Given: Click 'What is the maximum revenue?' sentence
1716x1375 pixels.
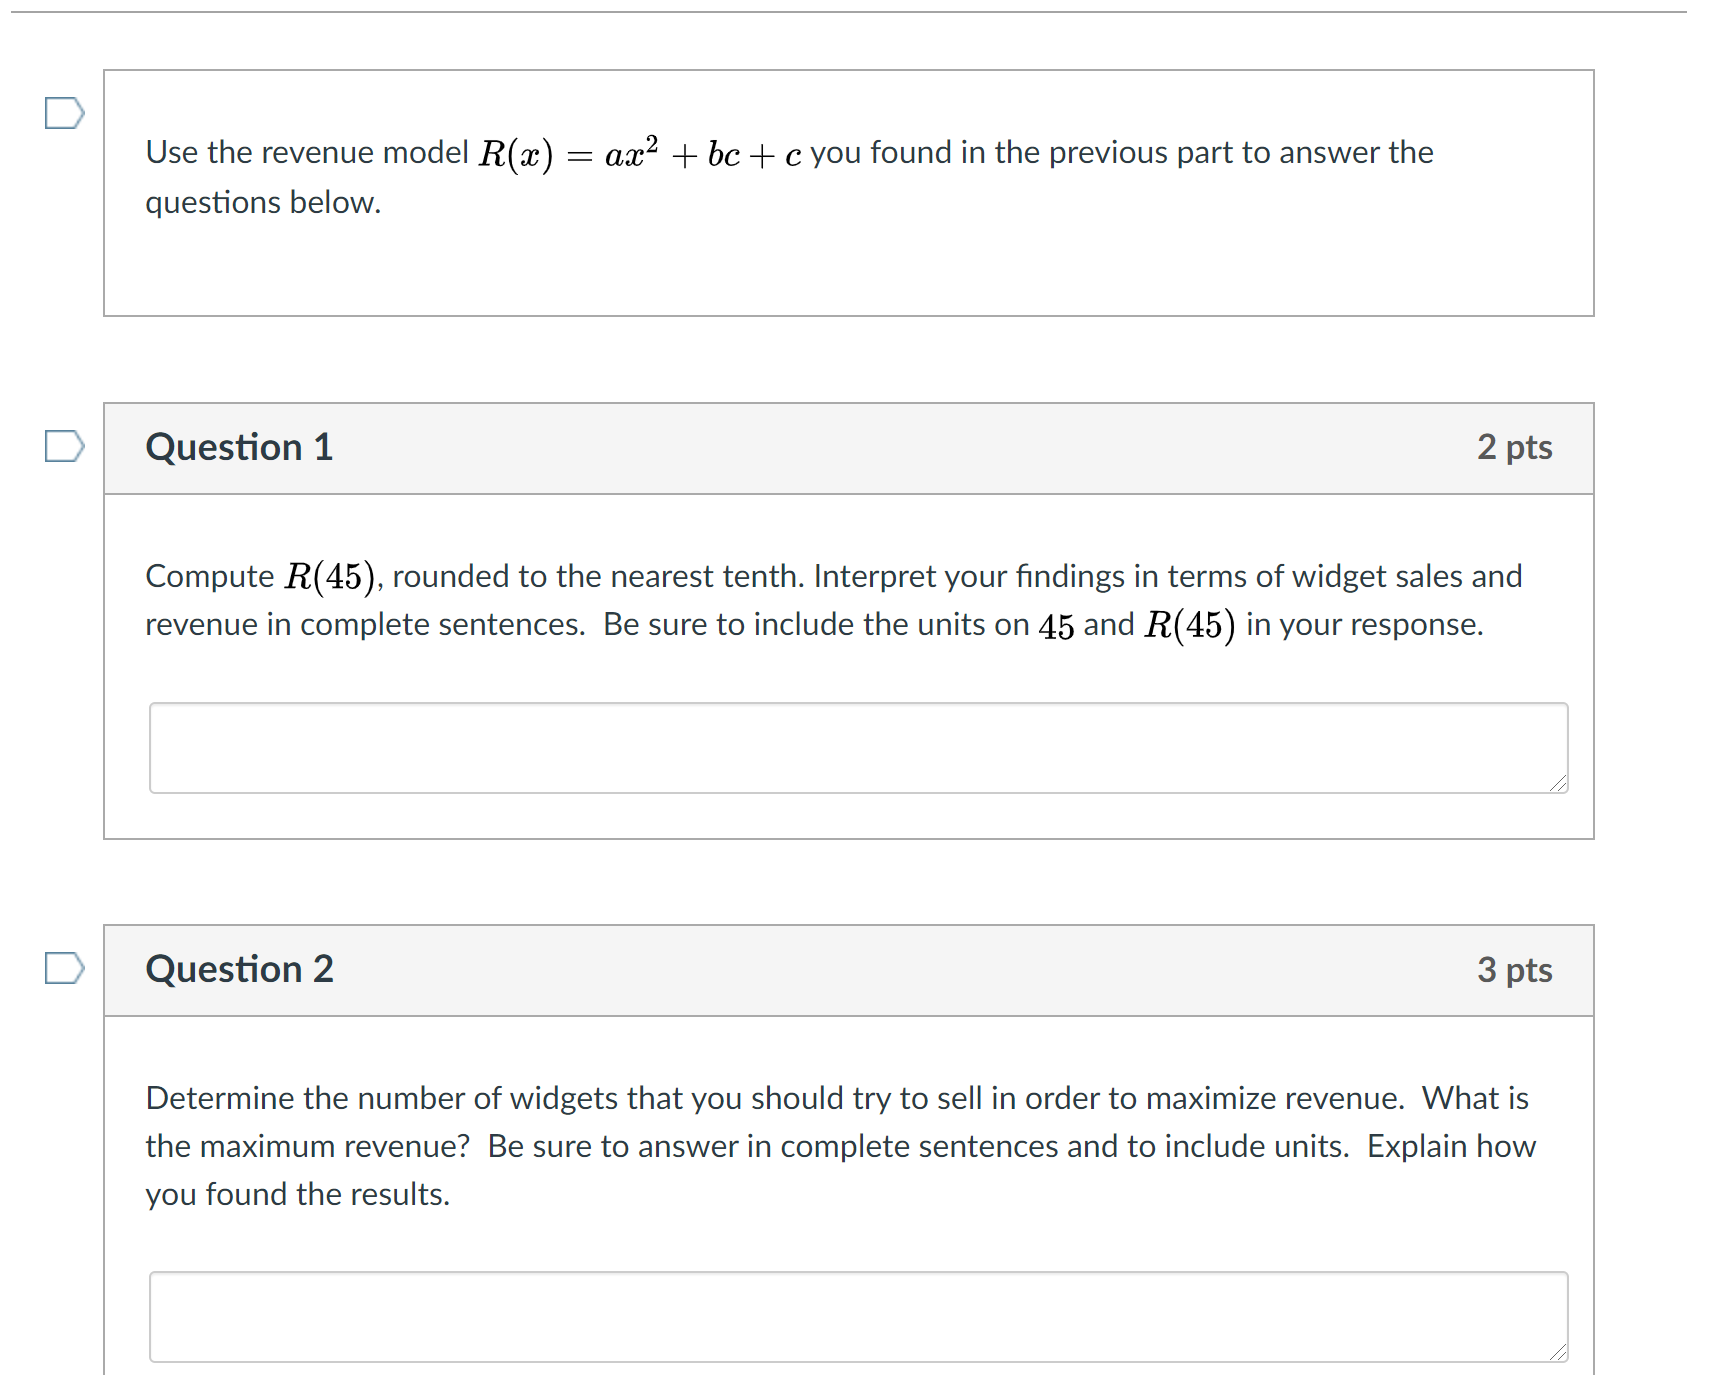Looking at the screenshot, I should coord(838,1122).
